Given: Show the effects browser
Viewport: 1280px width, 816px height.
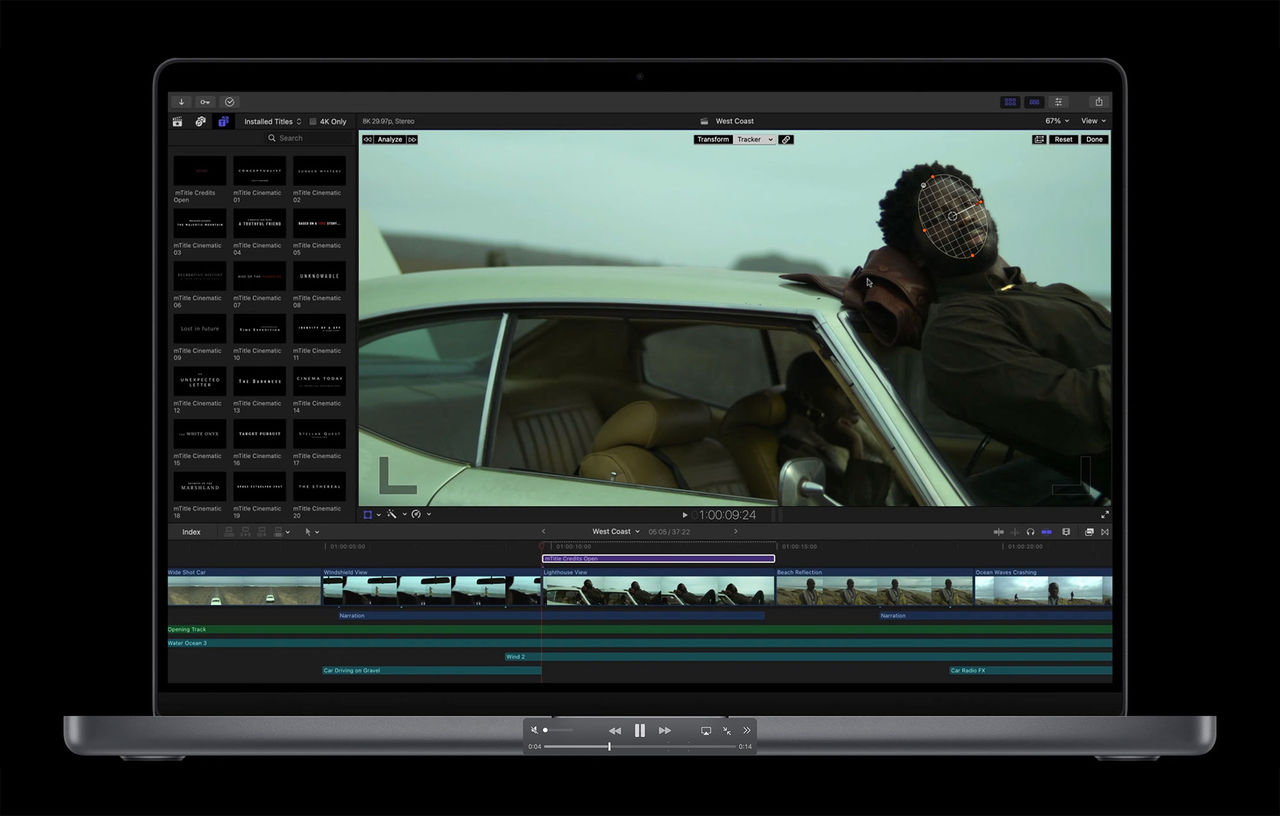Looking at the screenshot, I should [1089, 532].
